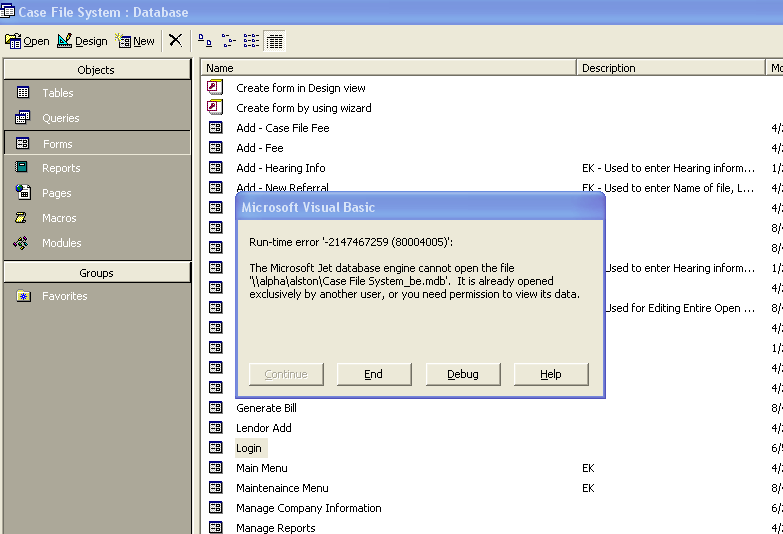Click the Queries object icon

click(22, 117)
